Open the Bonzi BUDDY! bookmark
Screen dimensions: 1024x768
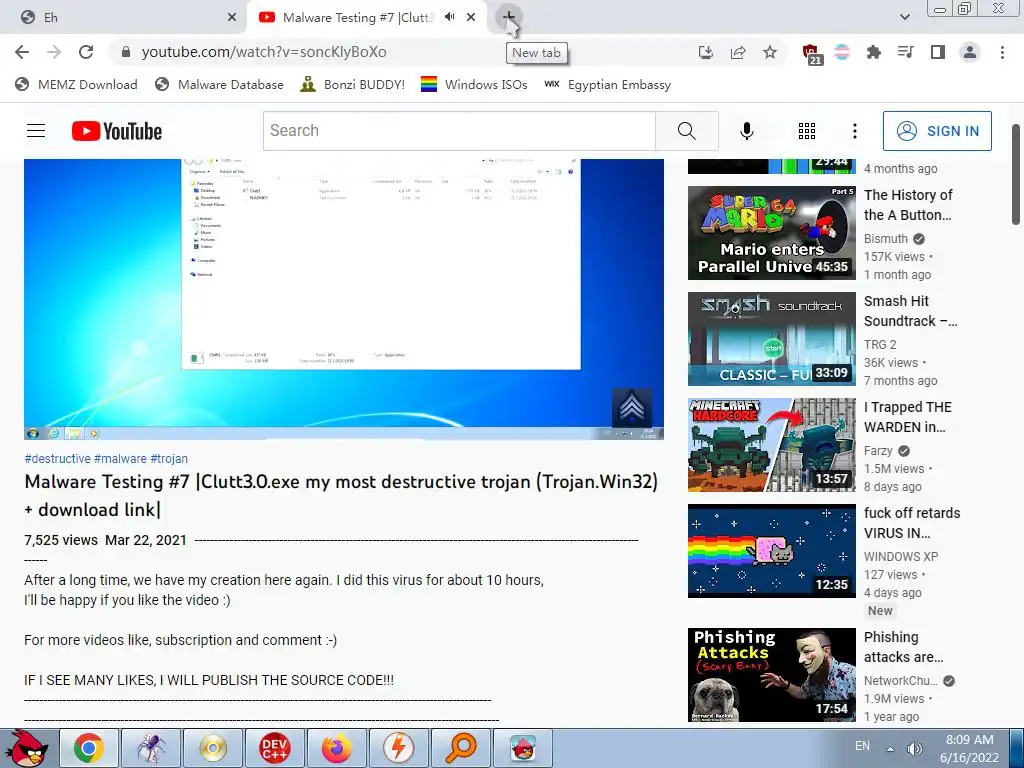[x=353, y=85]
